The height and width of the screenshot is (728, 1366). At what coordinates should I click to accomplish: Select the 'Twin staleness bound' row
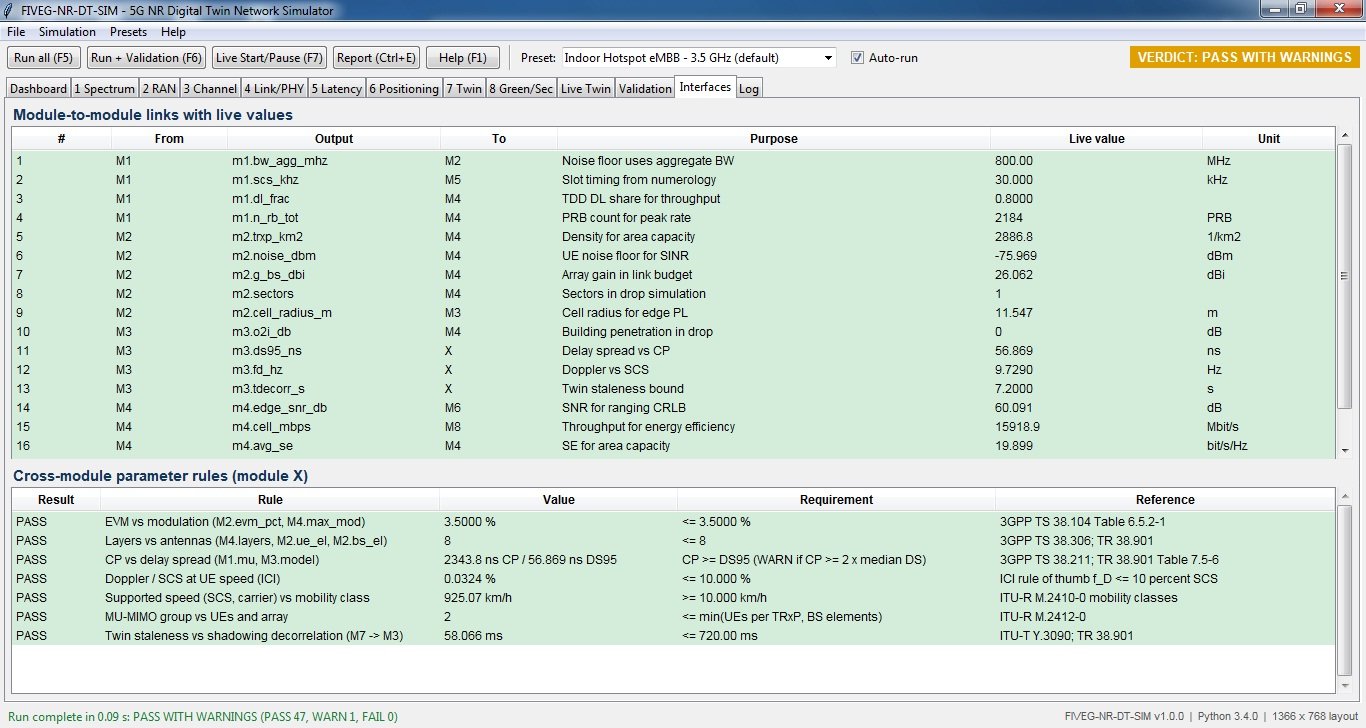674,388
